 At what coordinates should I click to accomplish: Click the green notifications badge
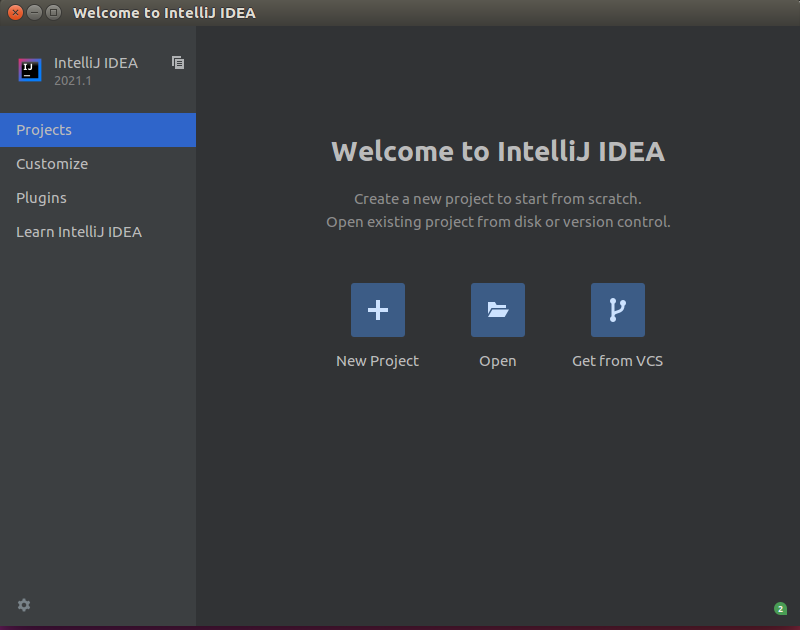(x=780, y=609)
